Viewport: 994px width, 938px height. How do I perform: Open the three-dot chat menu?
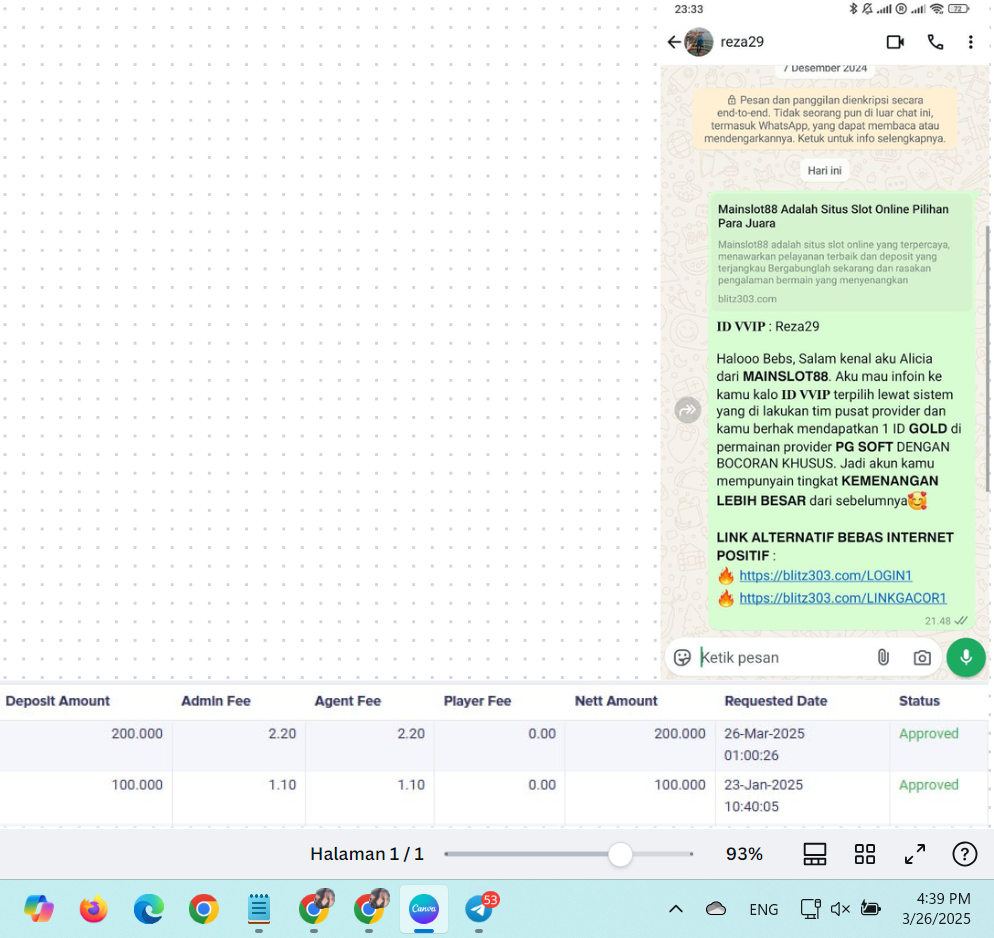coord(971,42)
